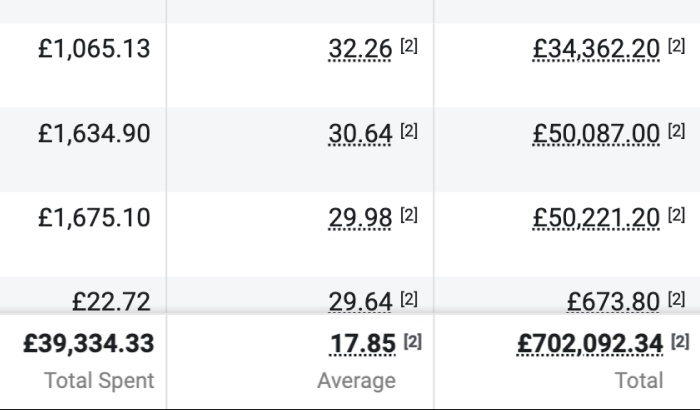The width and height of the screenshot is (700, 410).
Task: Click footnote [2] beside 29.98
Action: click(409, 214)
